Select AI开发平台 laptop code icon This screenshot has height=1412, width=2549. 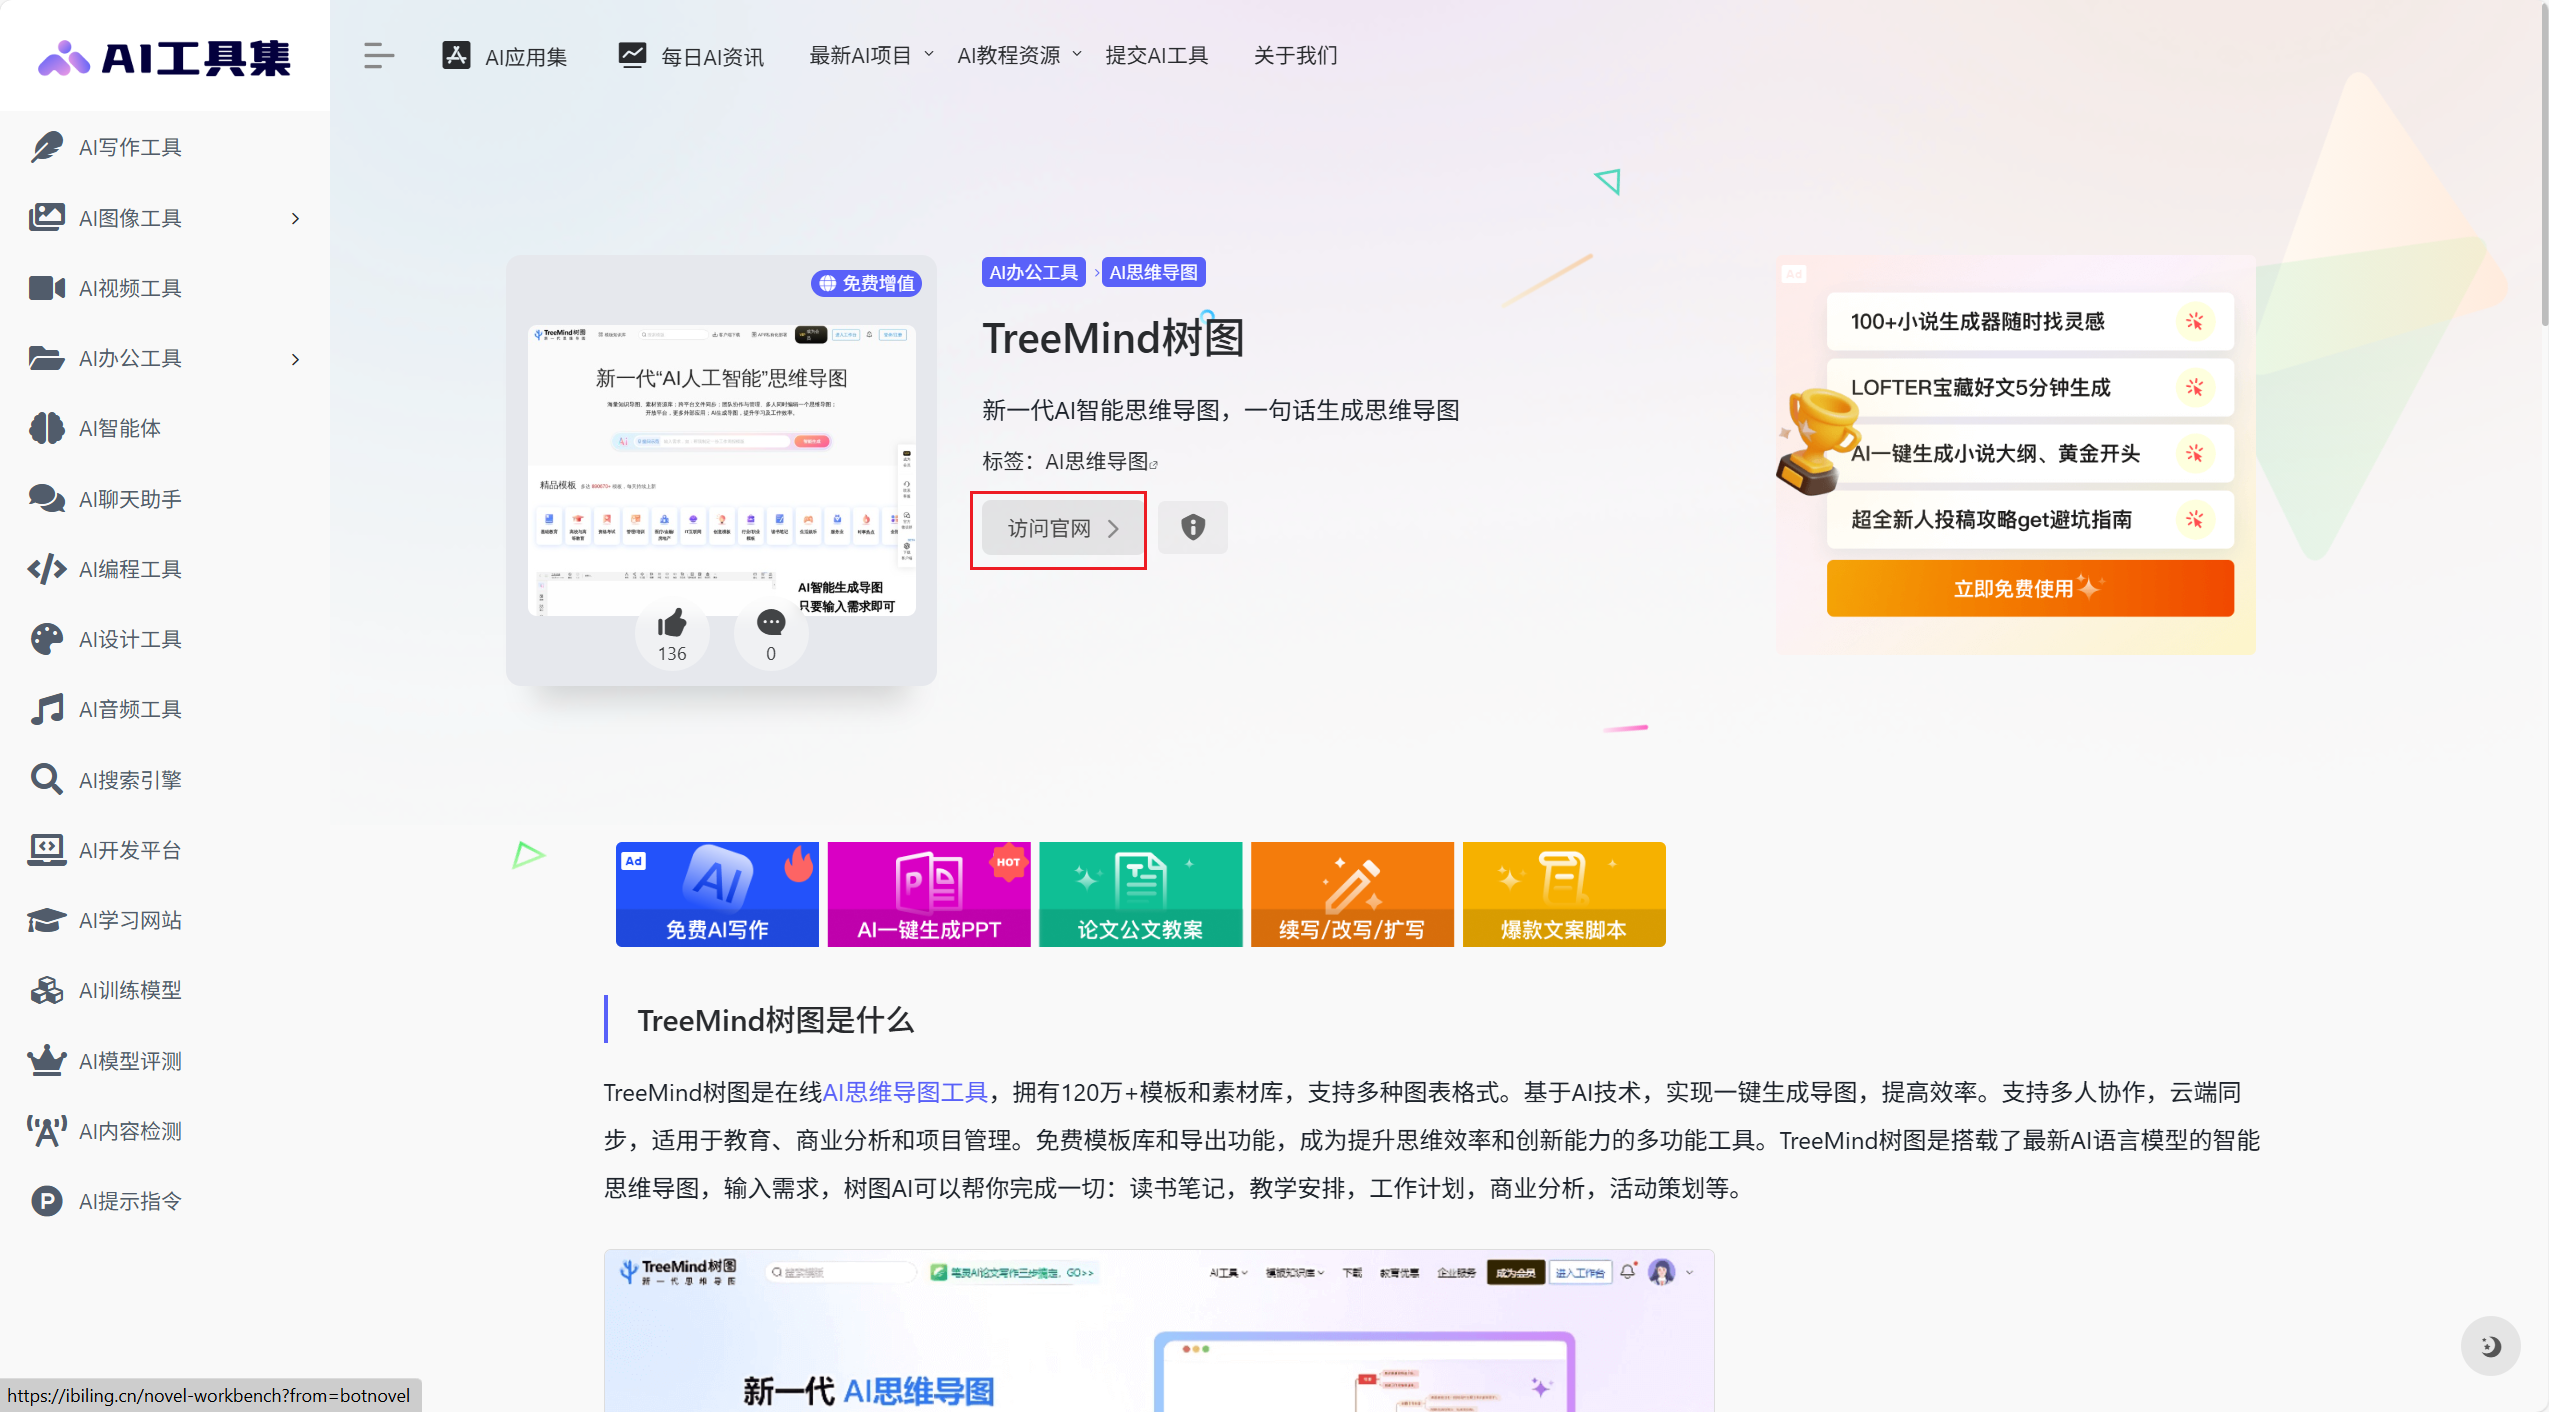[x=46, y=850]
